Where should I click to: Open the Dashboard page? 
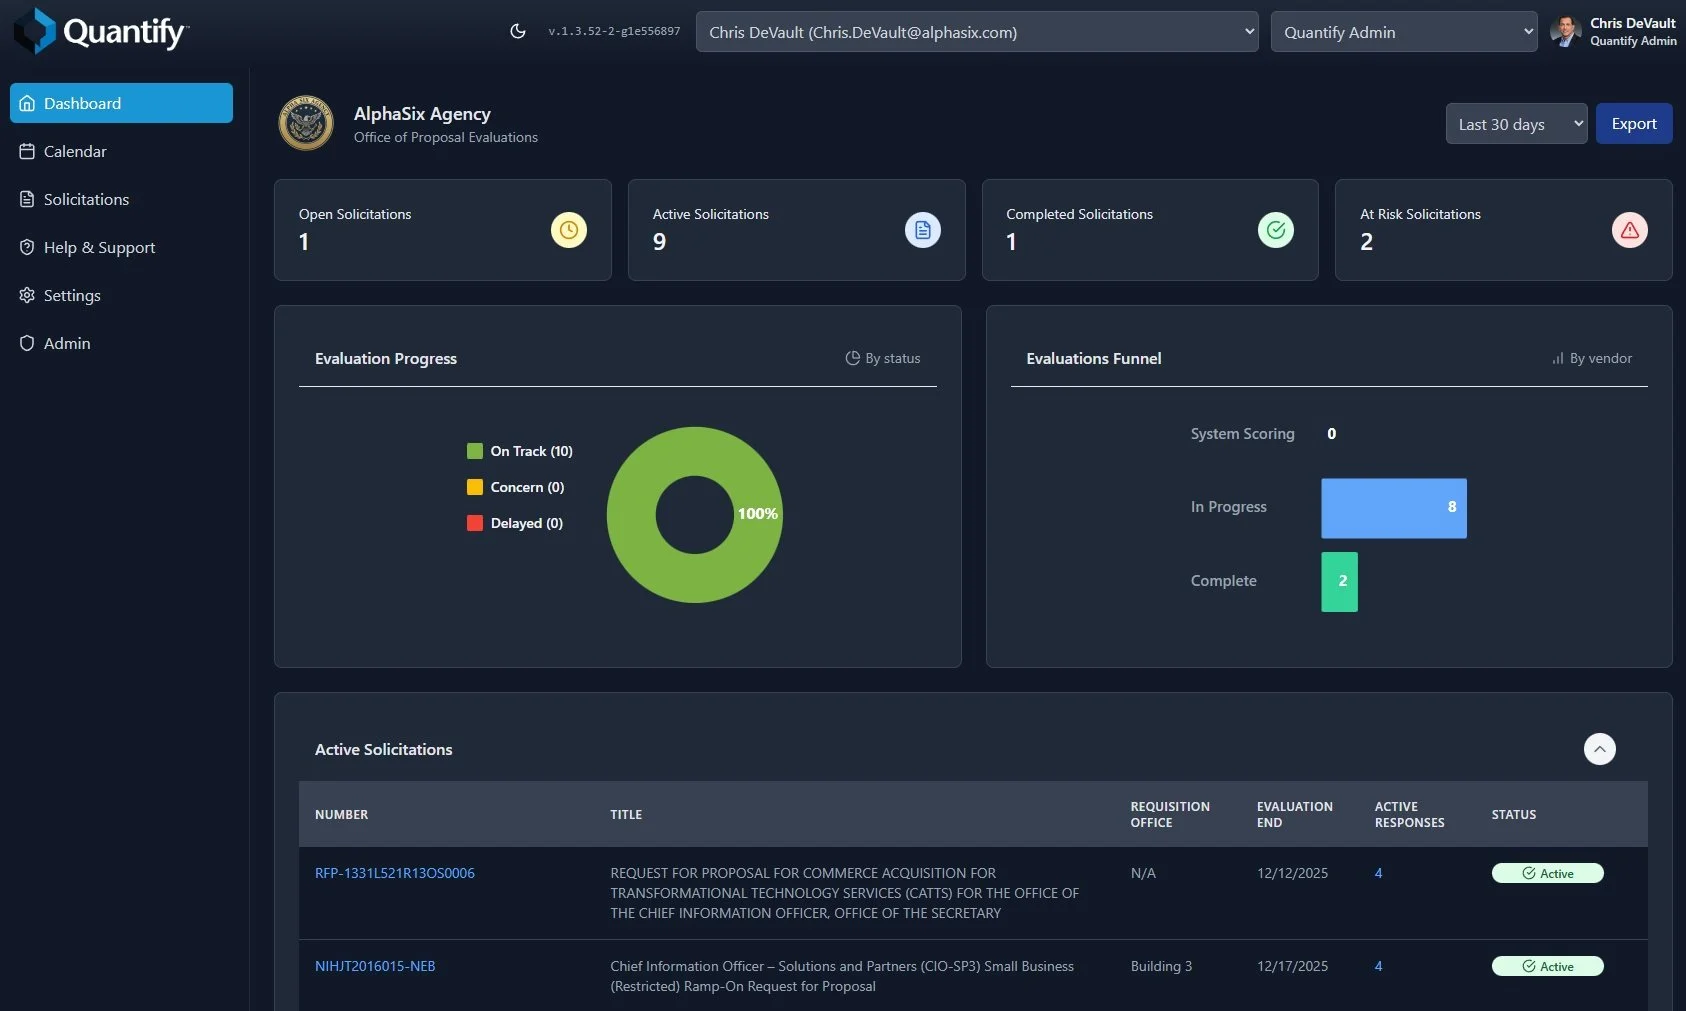click(121, 103)
